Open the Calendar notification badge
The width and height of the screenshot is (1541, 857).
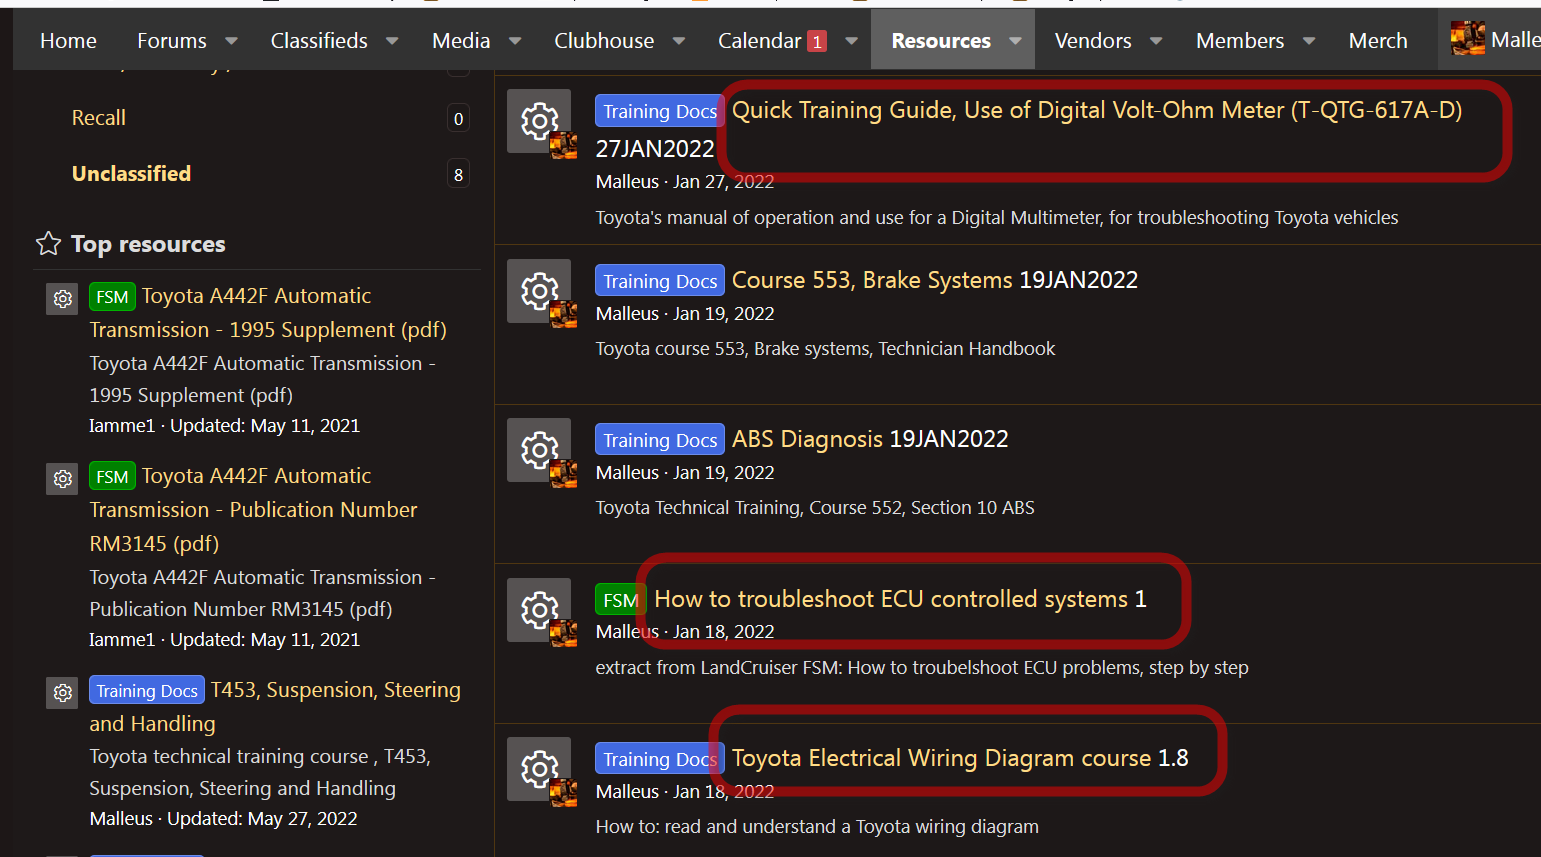(817, 41)
